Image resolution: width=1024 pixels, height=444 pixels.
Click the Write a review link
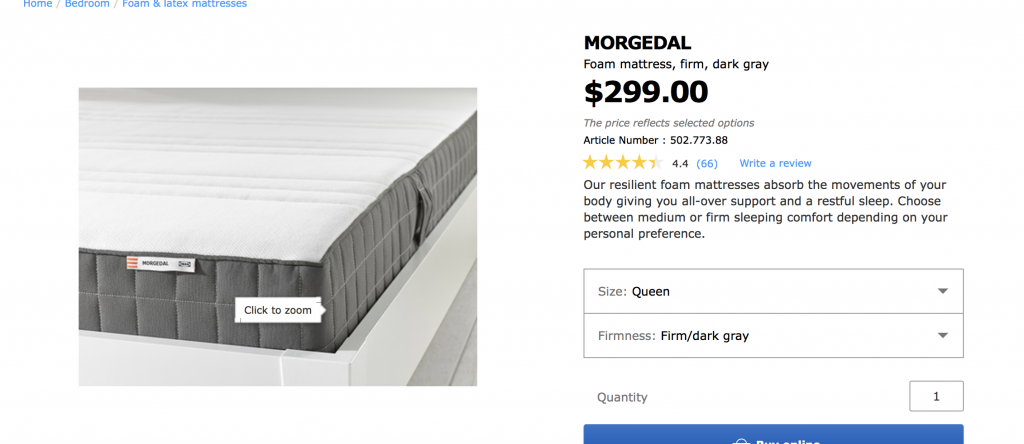[775, 163]
